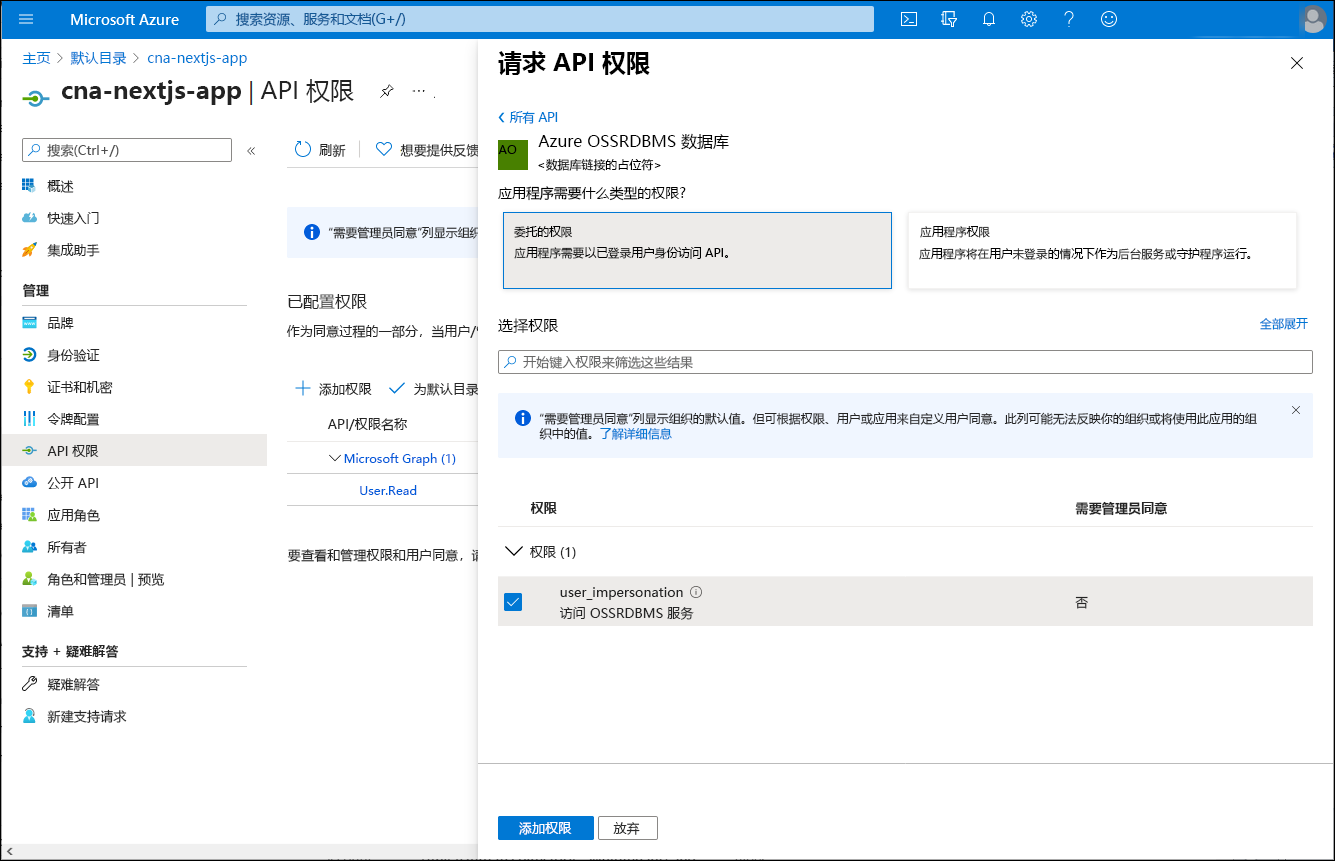Viewport: 1335px width, 861px height.
Task: Open the notifications bell
Action: point(989,19)
